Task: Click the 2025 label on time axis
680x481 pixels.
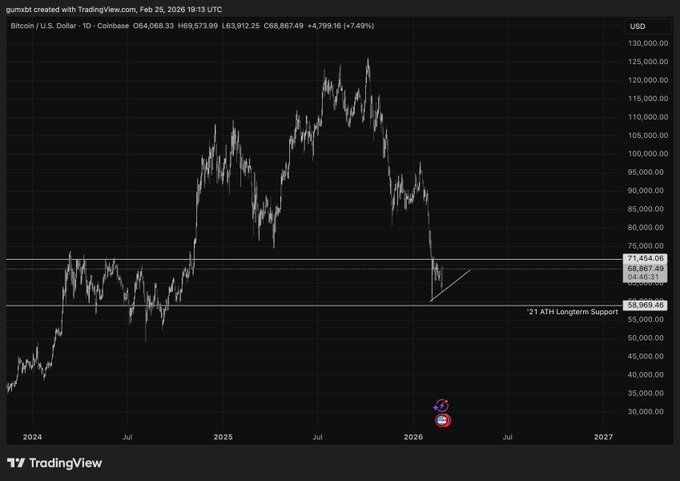Action: (223, 437)
